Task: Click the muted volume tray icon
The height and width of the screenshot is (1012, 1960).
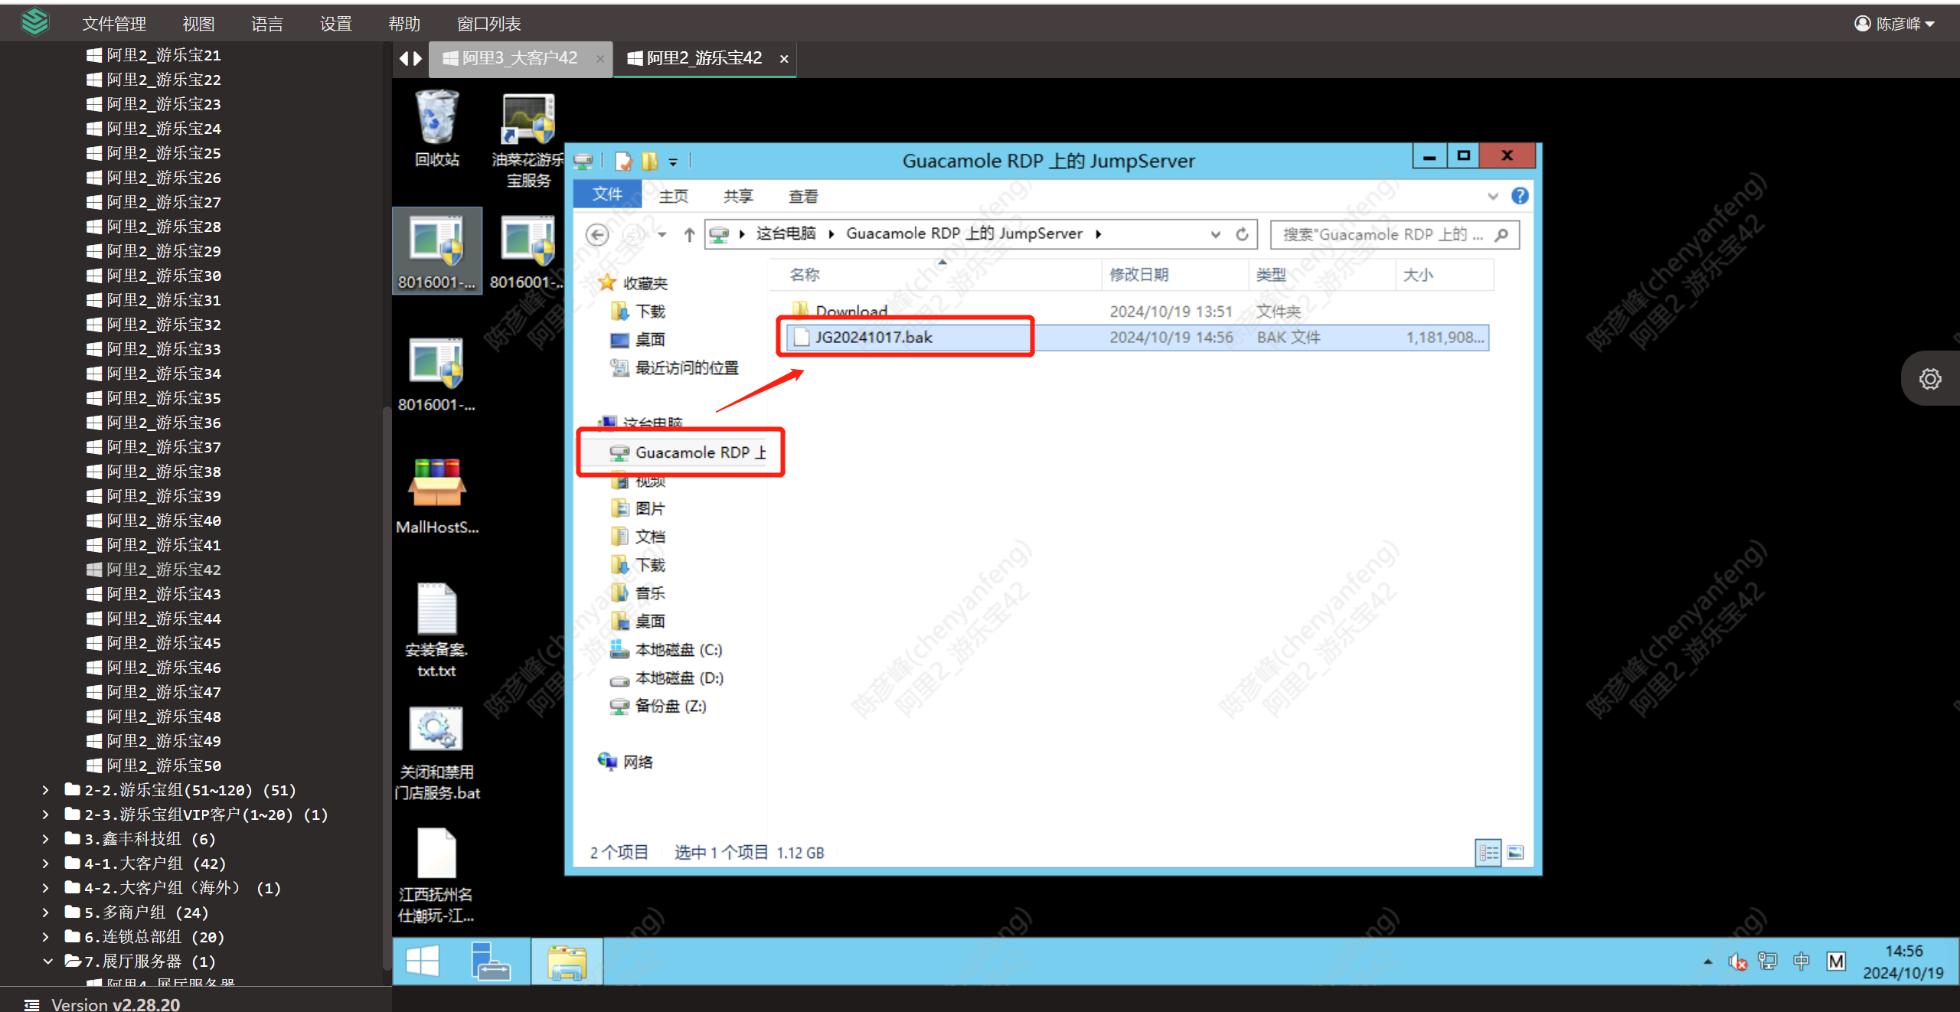Action: (x=1738, y=962)
